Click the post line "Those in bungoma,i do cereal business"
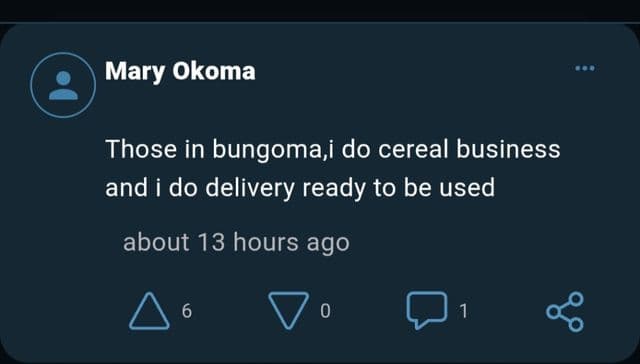The height and width of the screenshot is (364, 640). pyautogui.click(x=333, y=149)
